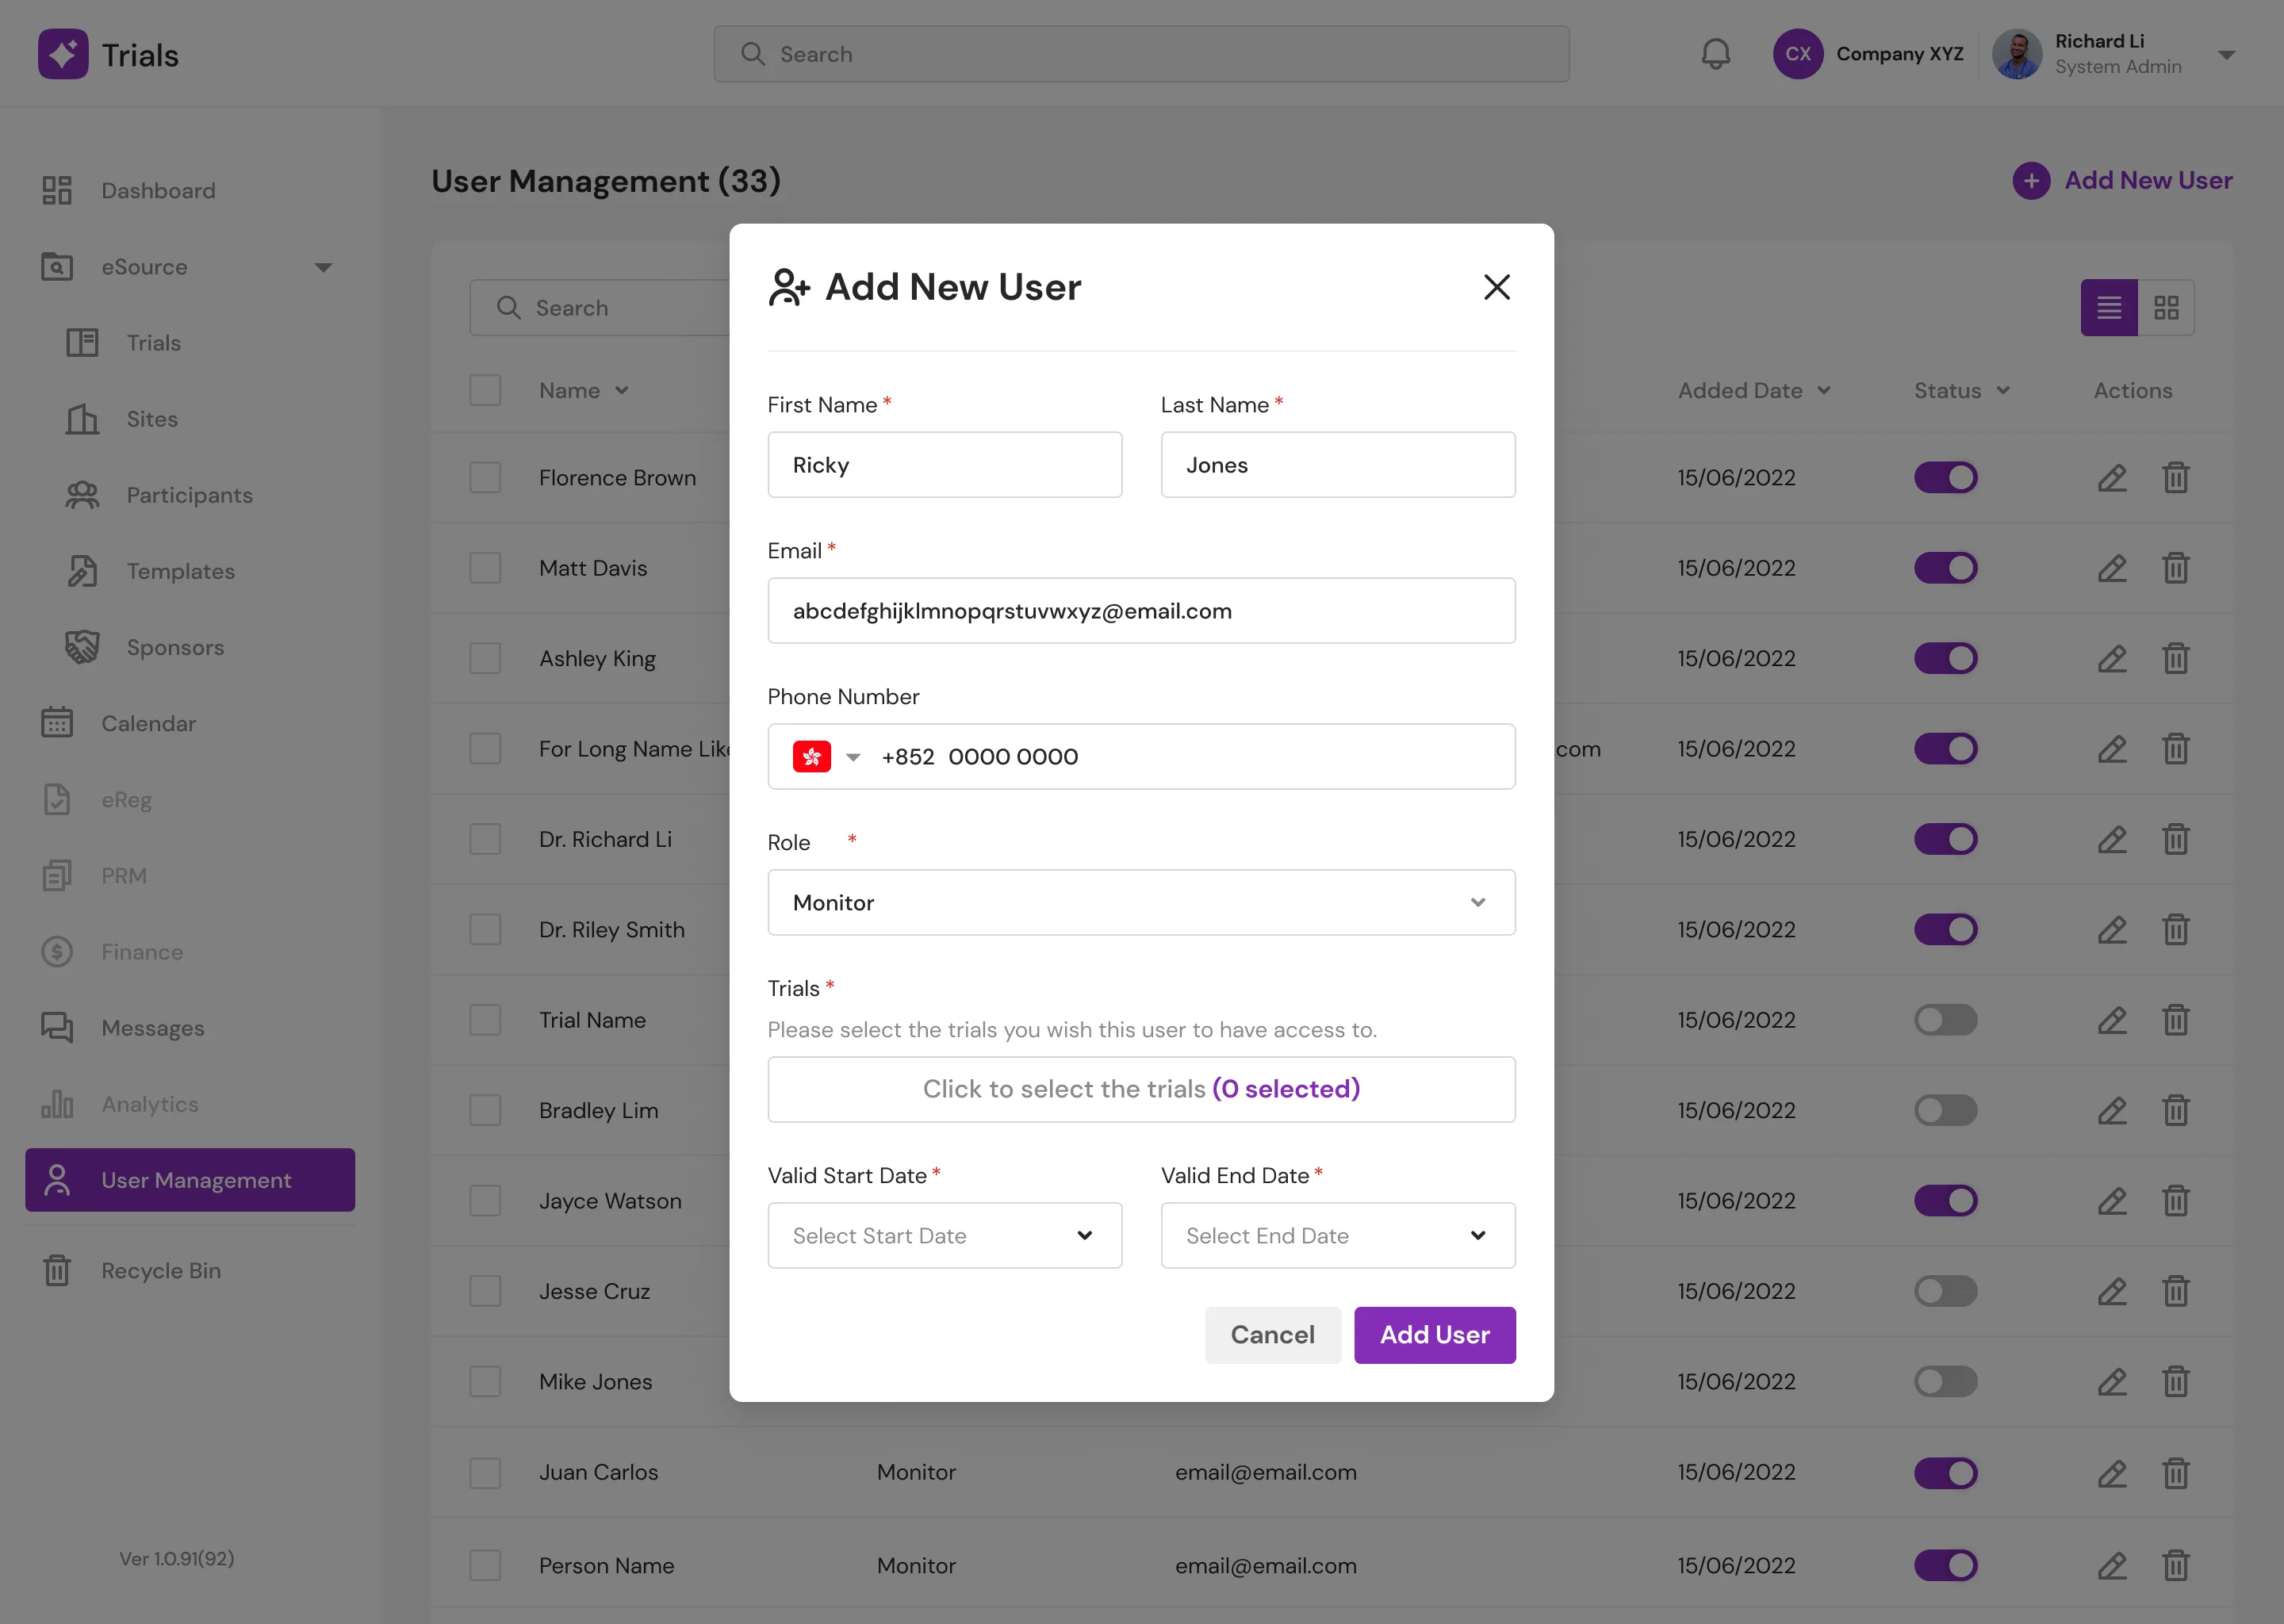This screenshot has width=2284, height=1624.
Task: Click the Add User button
Action: pyautogui.click(x=1434, y=1334)
